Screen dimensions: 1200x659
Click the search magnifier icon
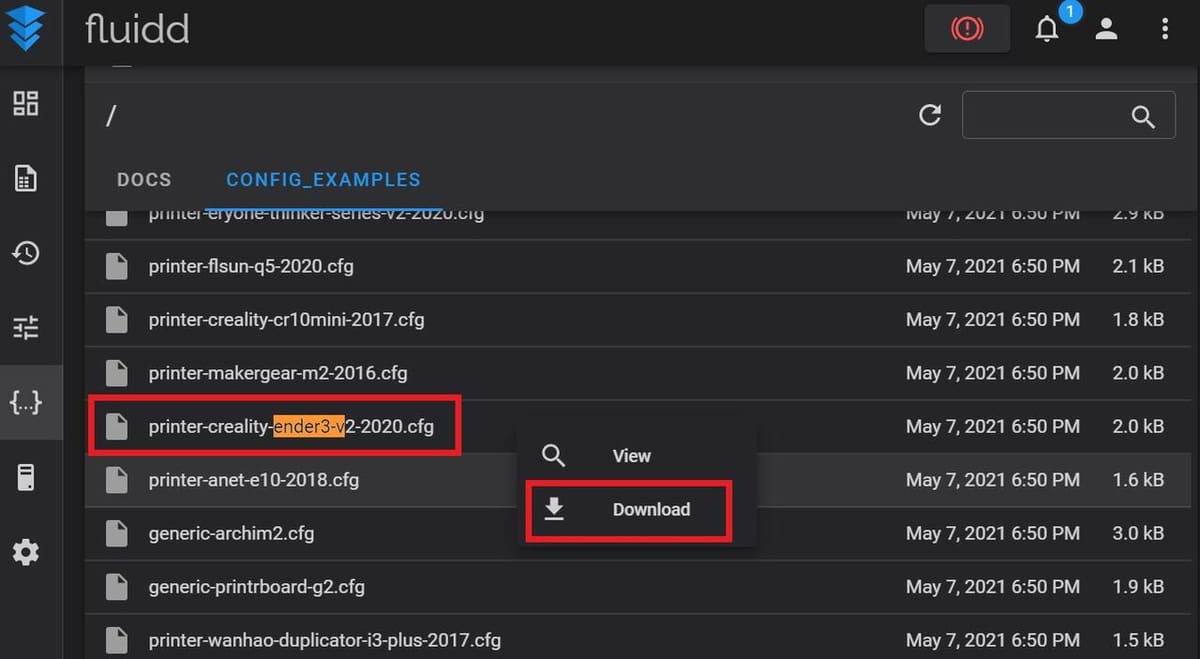point(1143,117)
